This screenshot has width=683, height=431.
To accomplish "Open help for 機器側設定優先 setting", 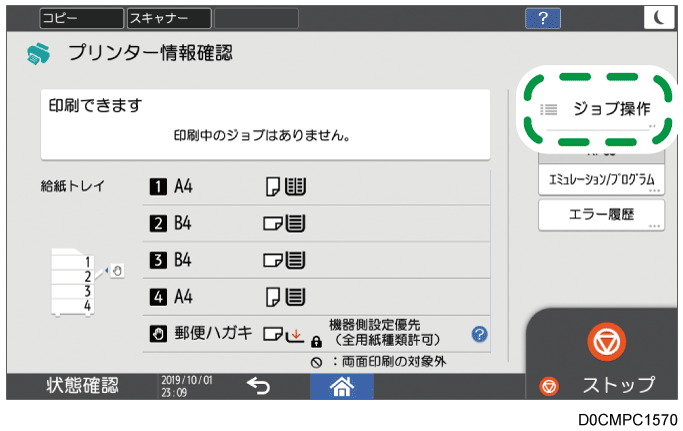I will pyautogui.click(x=479, y=334).
